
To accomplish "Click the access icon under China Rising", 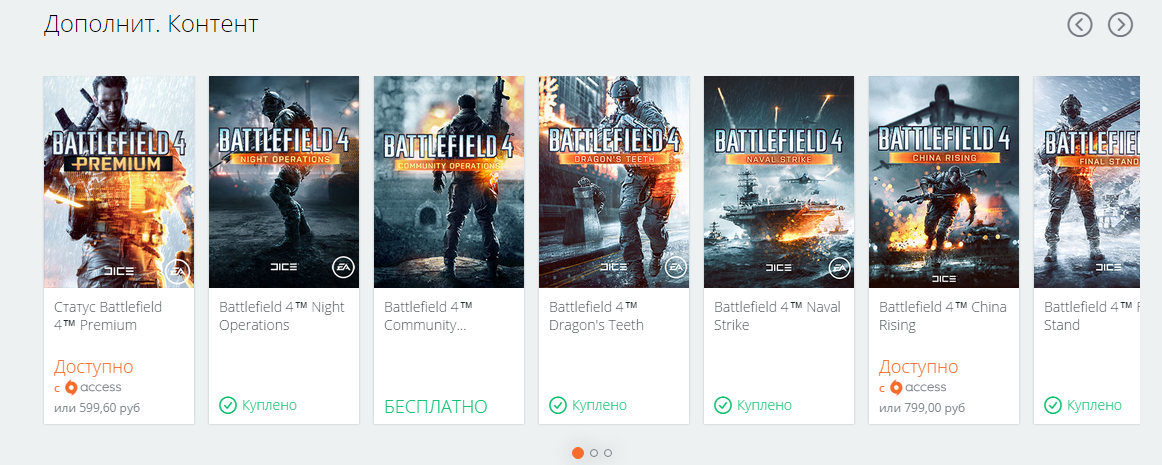I will 897,387.
